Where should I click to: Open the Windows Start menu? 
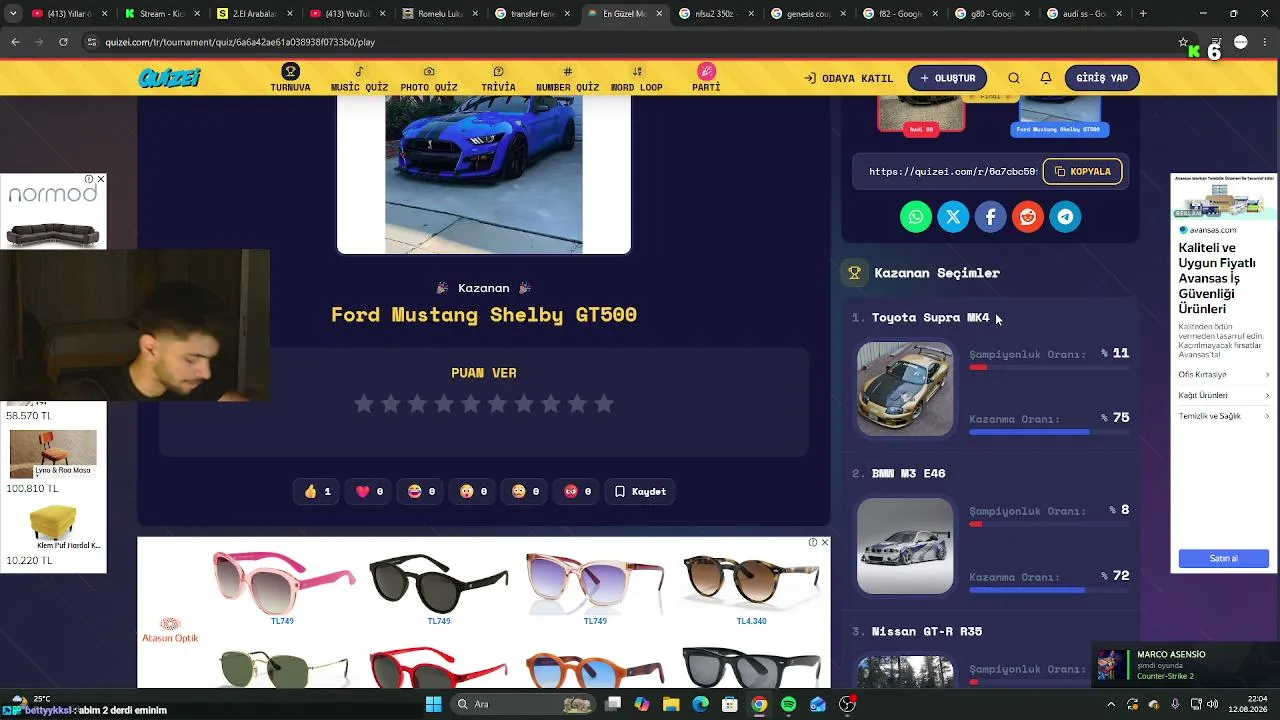point(433,704)
